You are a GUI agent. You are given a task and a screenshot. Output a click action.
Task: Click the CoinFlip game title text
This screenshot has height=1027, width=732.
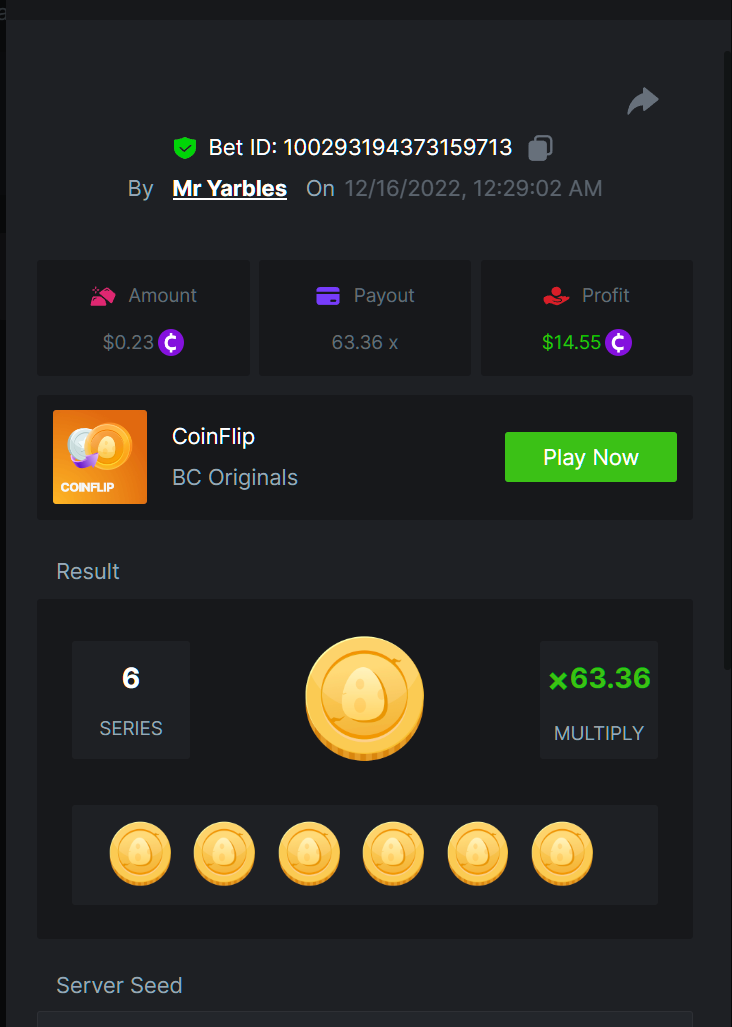(213, 437)
